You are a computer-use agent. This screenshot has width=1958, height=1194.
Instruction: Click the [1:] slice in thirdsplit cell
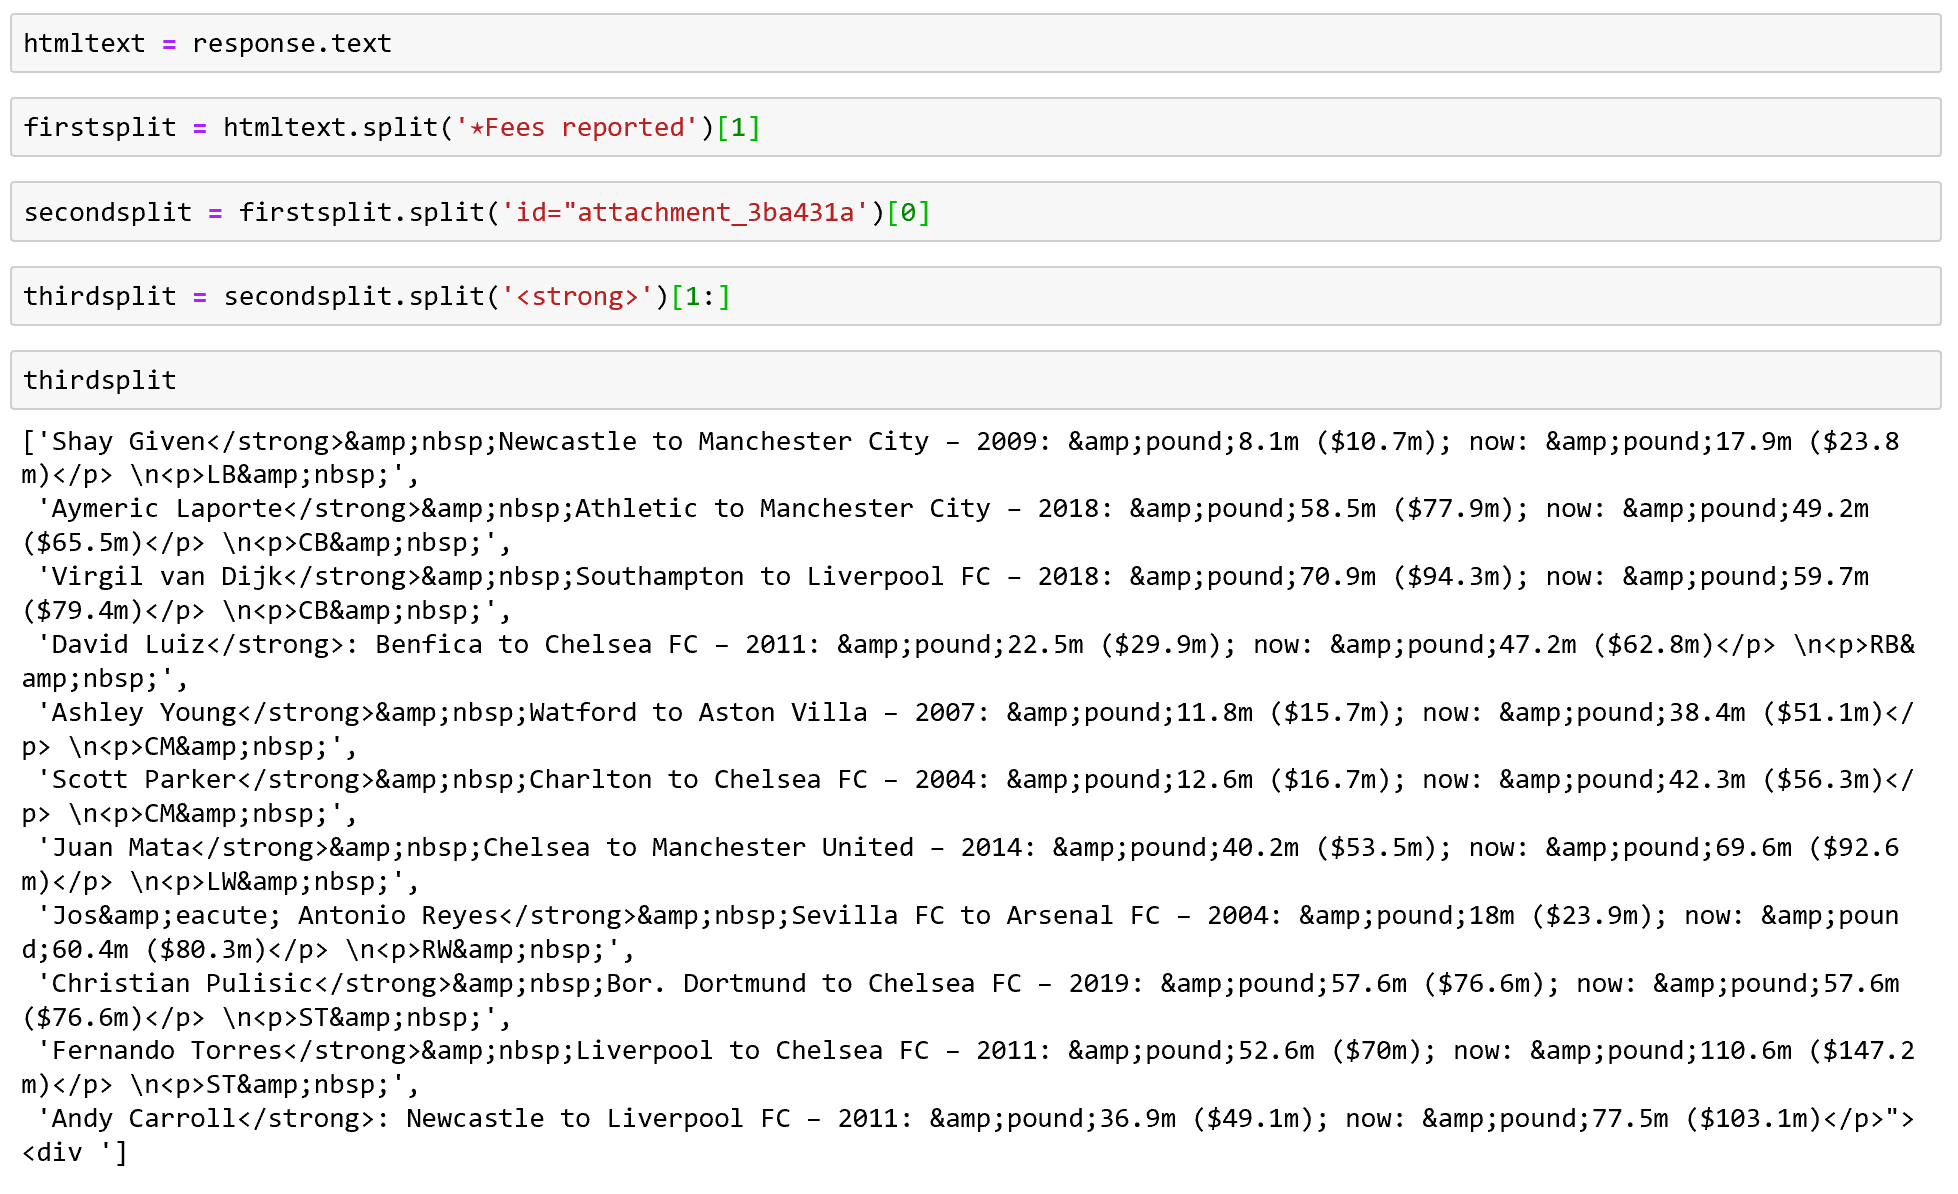tap(700, 297)
